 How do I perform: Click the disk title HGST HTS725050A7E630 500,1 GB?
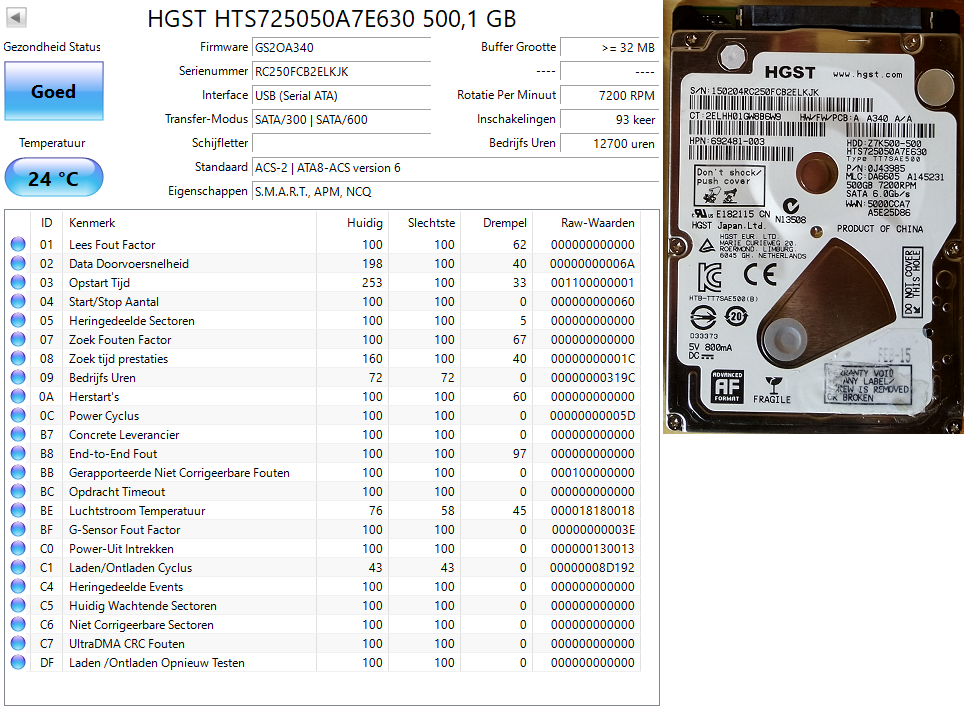click(x=332, y=19)
